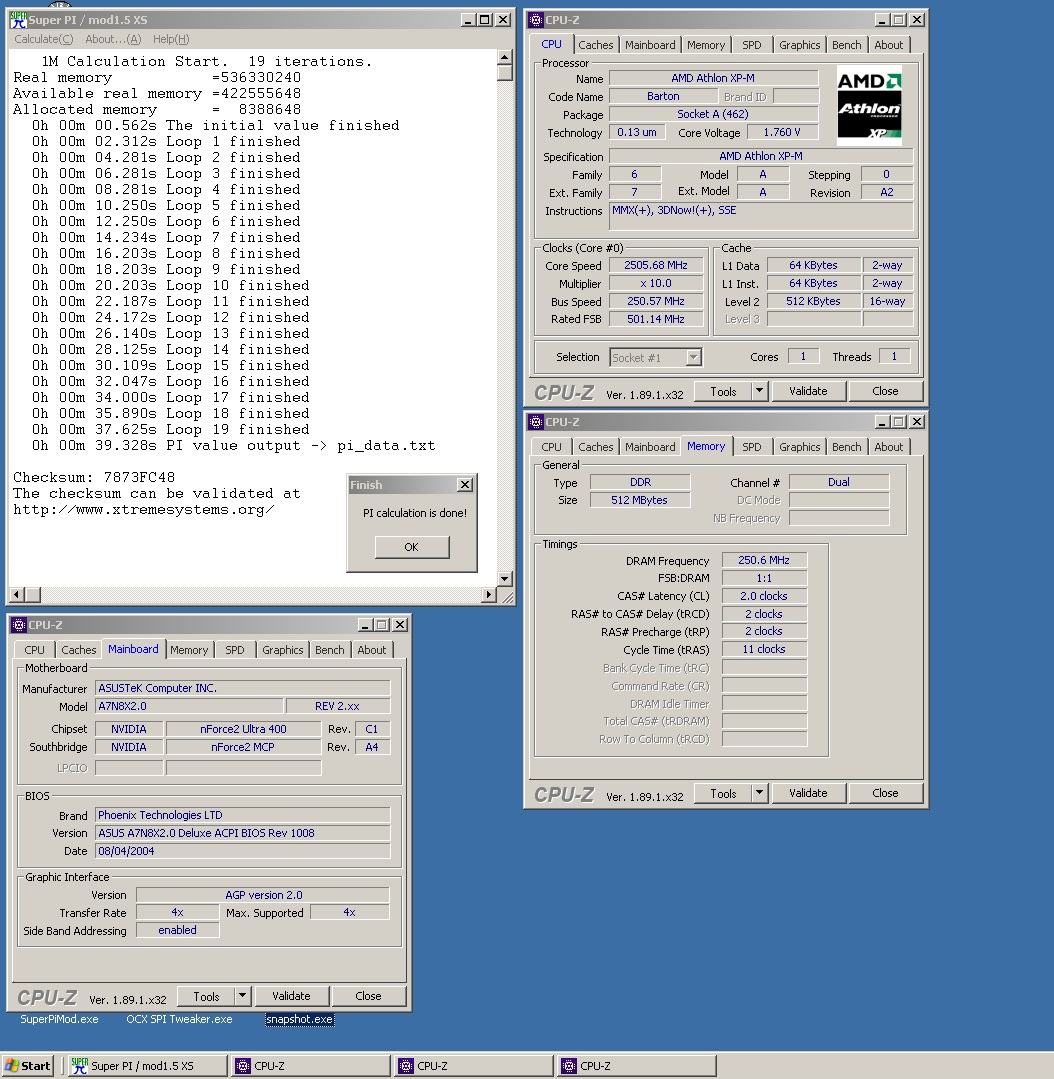Open Tools dropdown arrow in Memory CPU-Z window
Screen dimensions: 1054x1079
[x=759, y=793]
